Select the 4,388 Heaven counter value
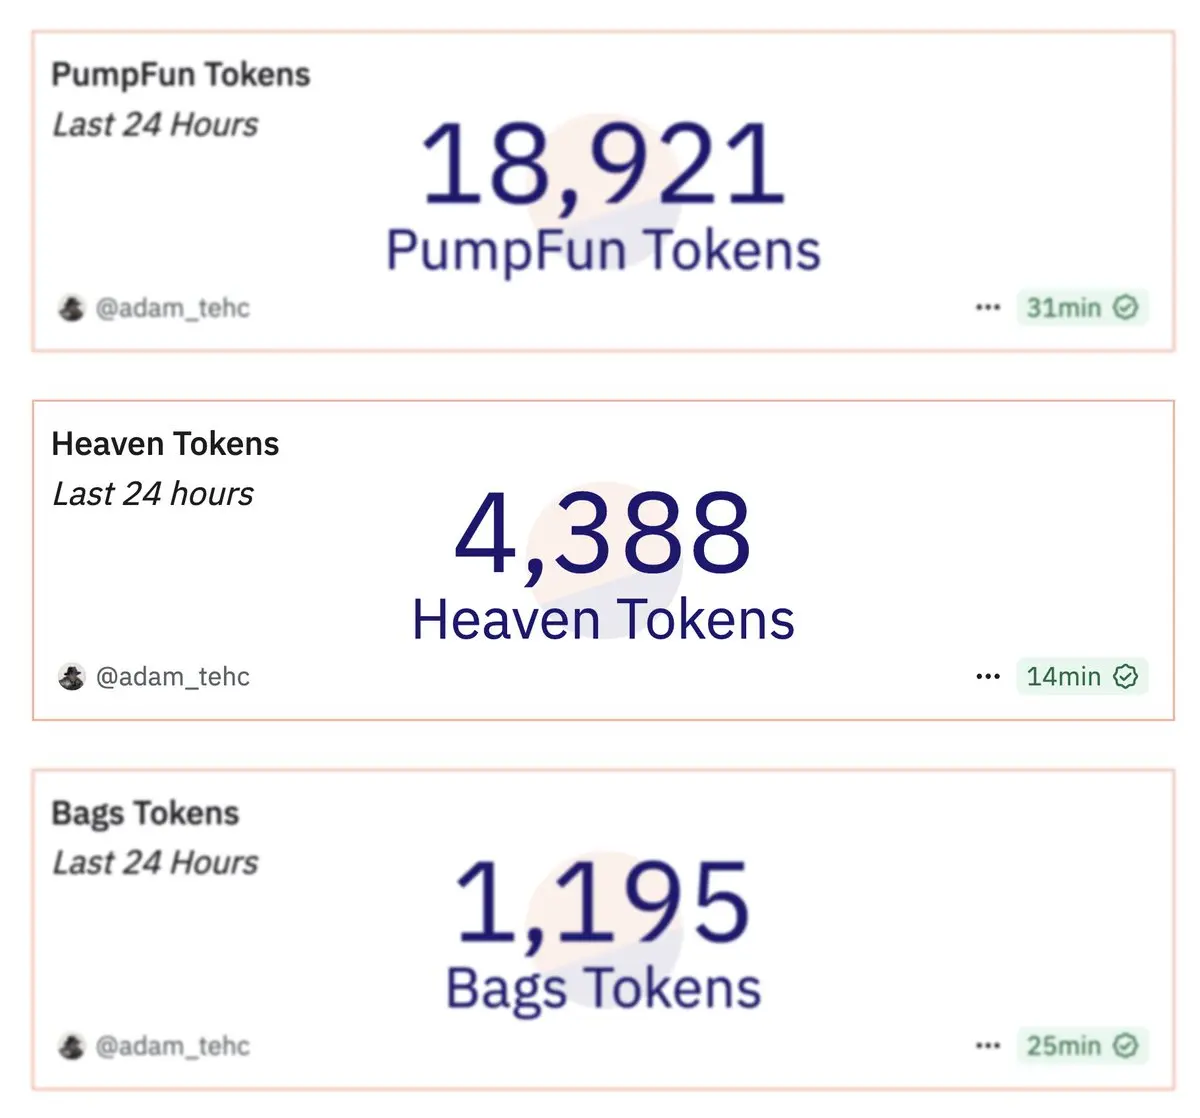 click(603, 534)
